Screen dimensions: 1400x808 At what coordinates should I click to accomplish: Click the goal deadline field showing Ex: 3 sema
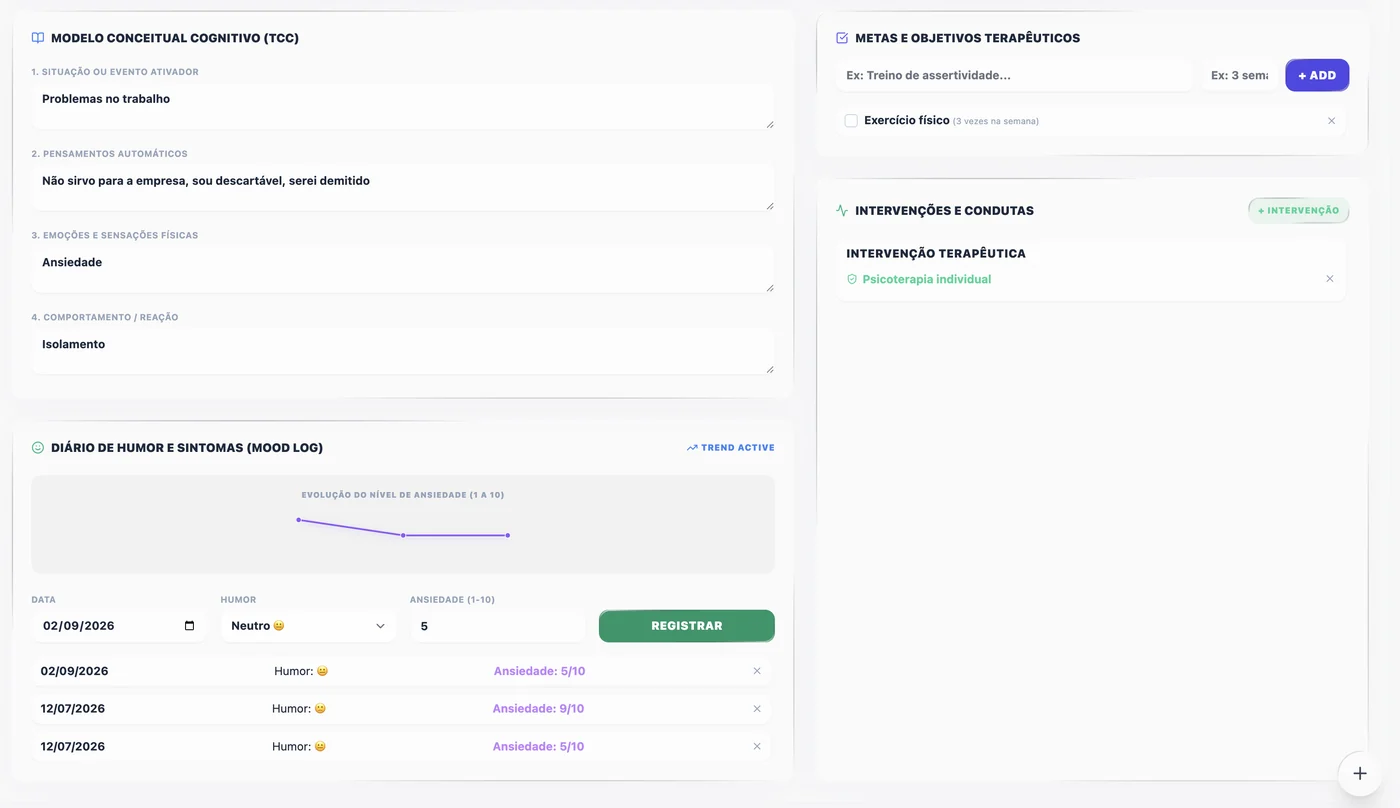pyautogui.click(x=1239, y=75)
